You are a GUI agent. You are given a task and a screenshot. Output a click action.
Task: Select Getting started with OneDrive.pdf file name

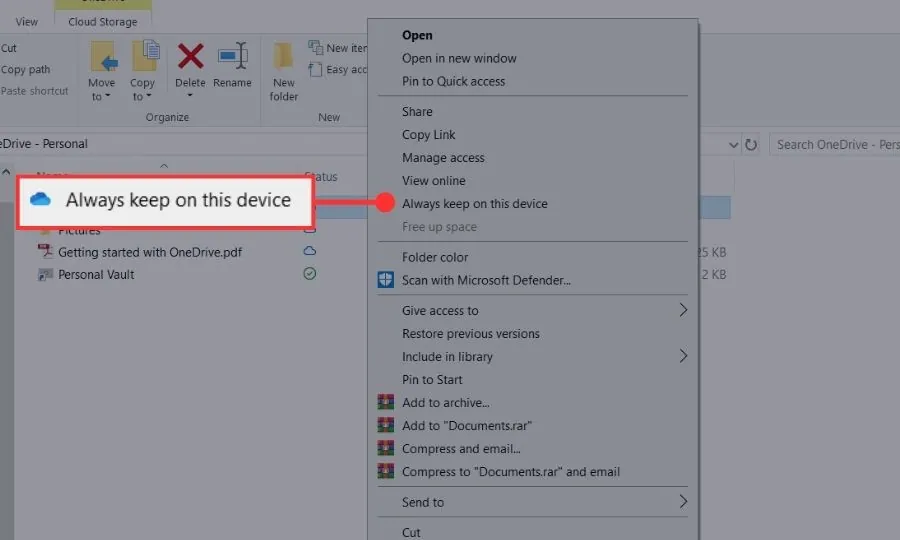150,252
